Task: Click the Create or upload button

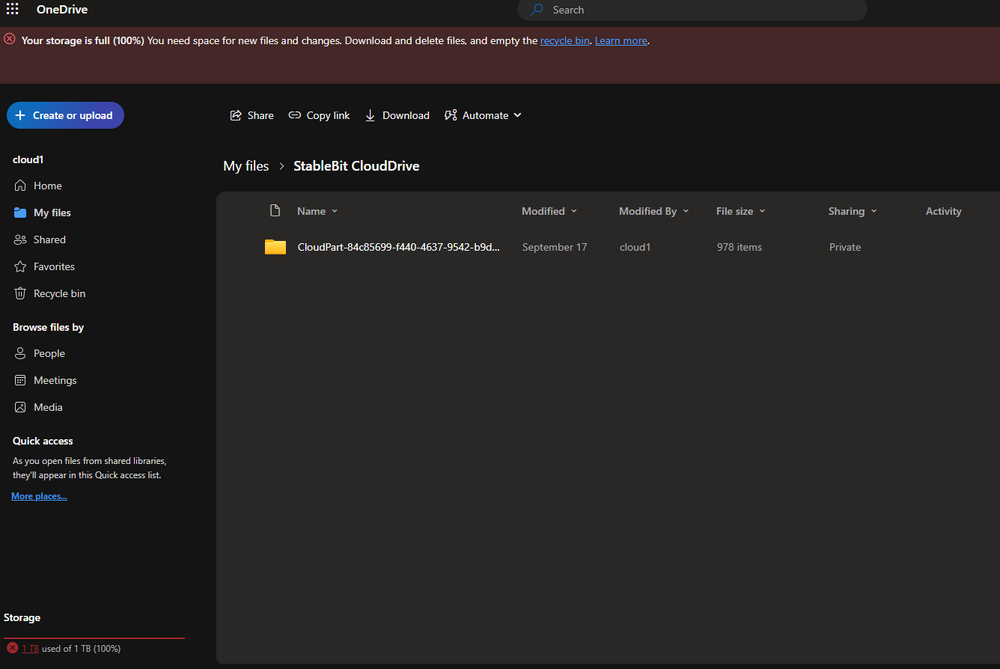Action: (65, 115)
